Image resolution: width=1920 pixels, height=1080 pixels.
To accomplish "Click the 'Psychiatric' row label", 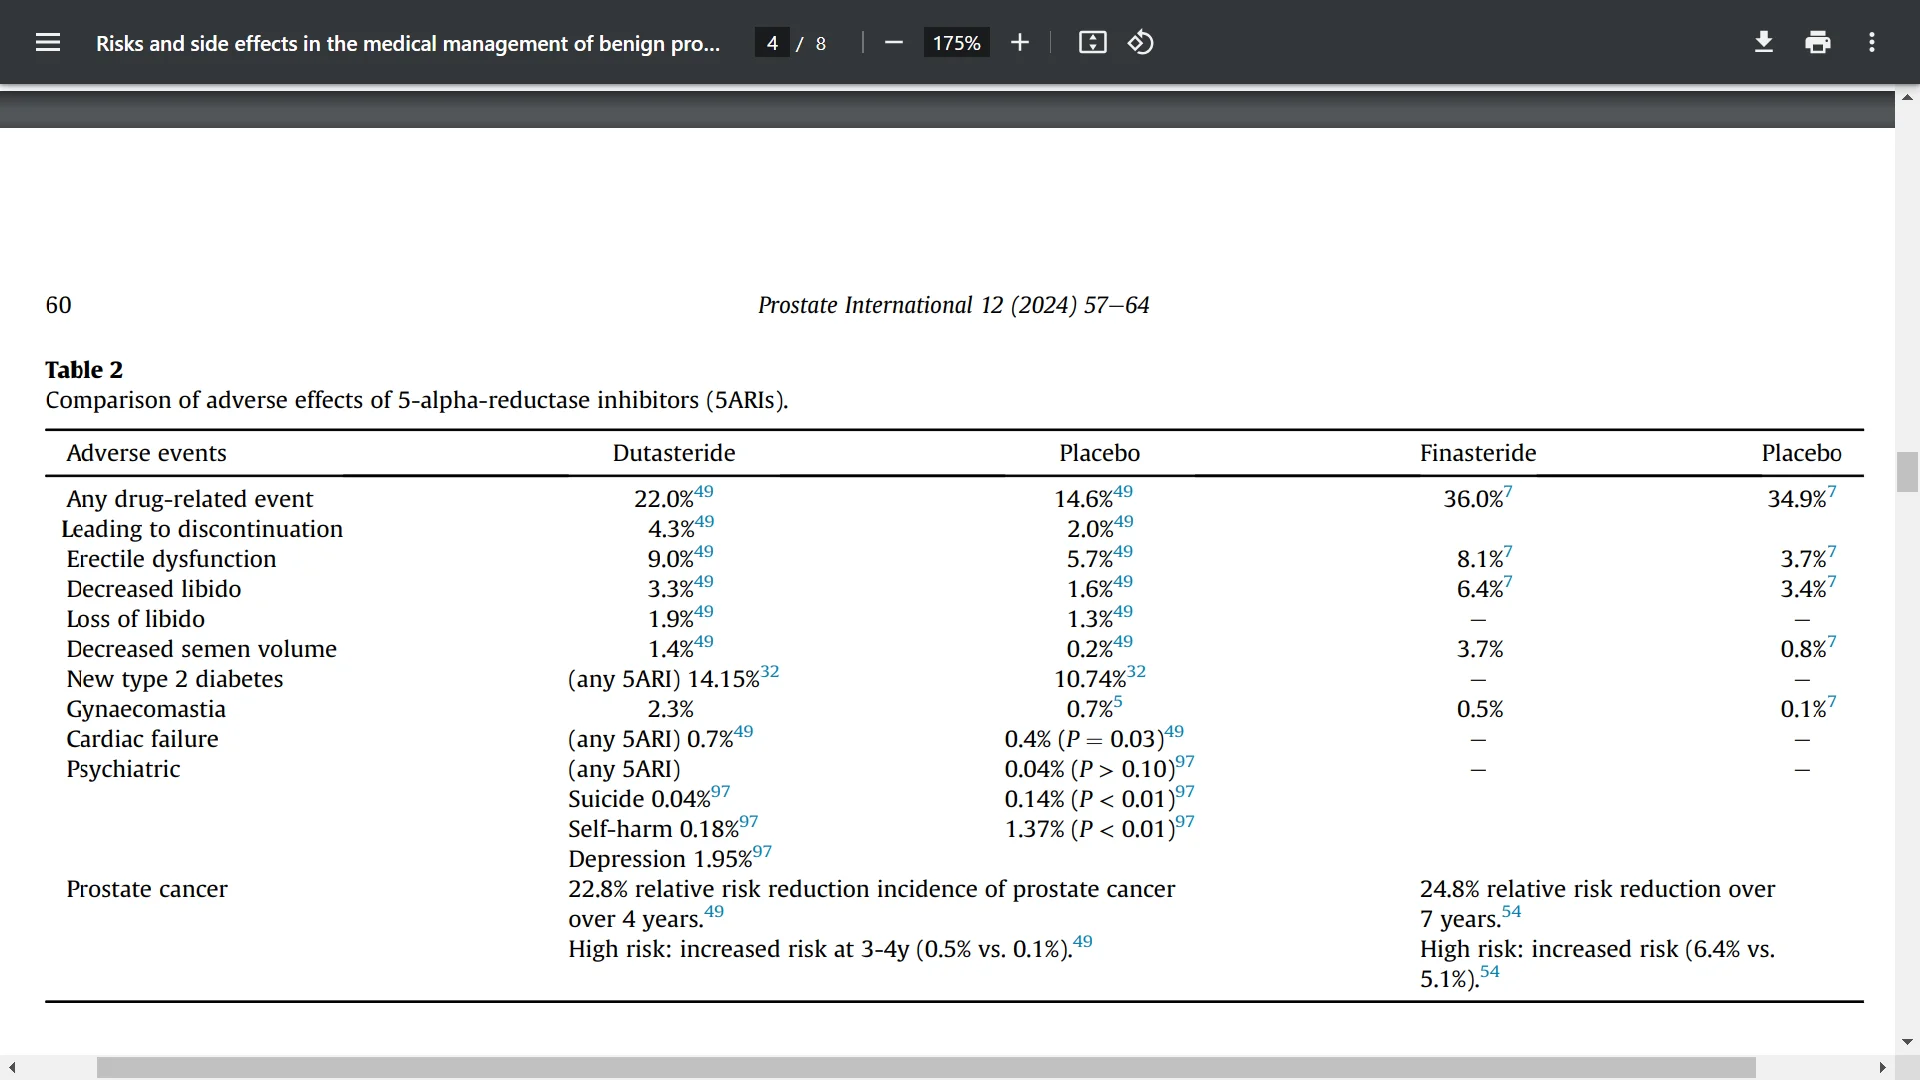I will (123, 769).
